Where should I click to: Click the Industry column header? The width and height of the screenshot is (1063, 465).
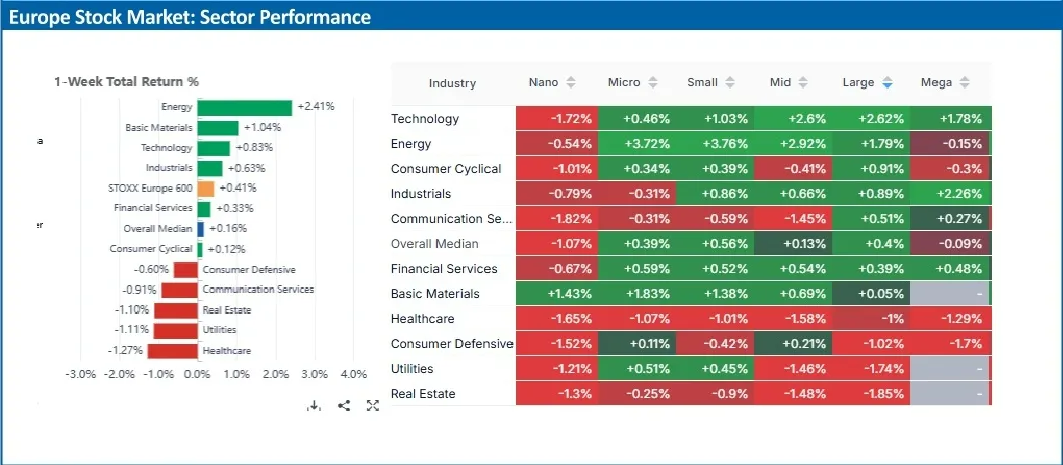coord(452,83)
